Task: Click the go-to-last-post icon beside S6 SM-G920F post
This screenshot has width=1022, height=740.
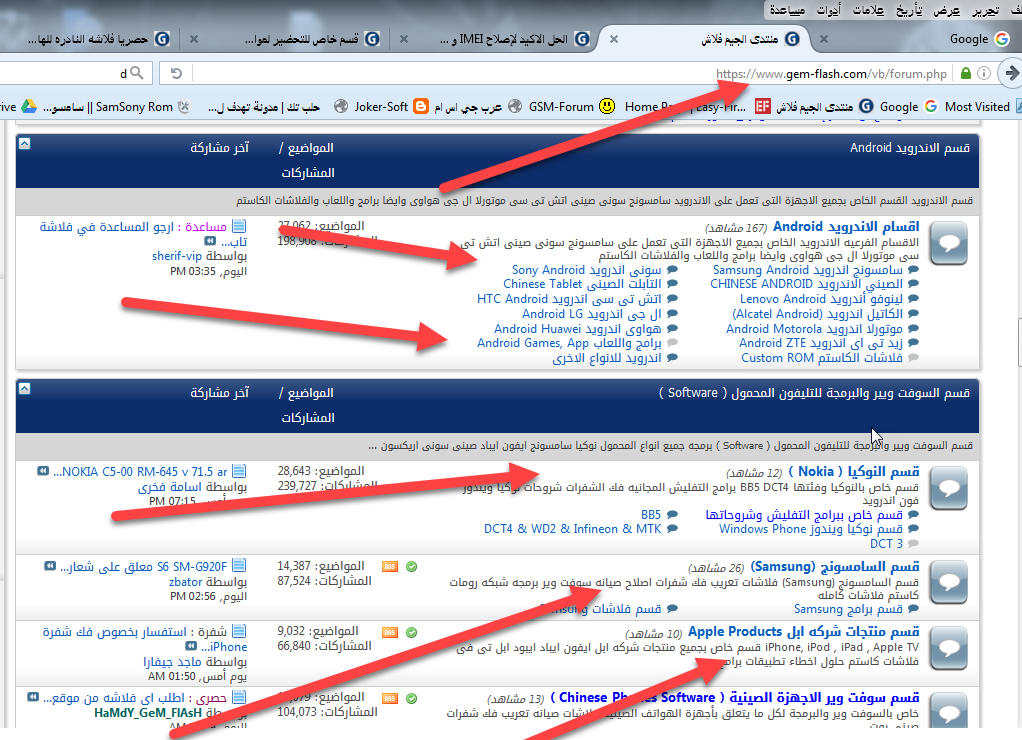Action: 50,566
